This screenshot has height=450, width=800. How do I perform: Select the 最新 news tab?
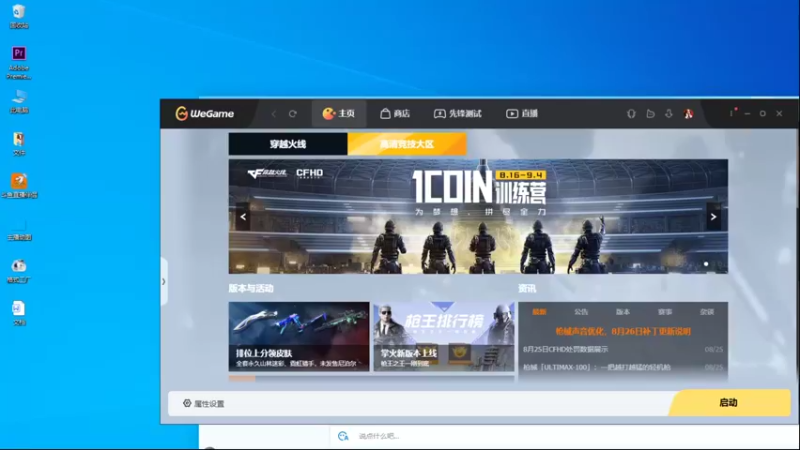tap(539, 312)
